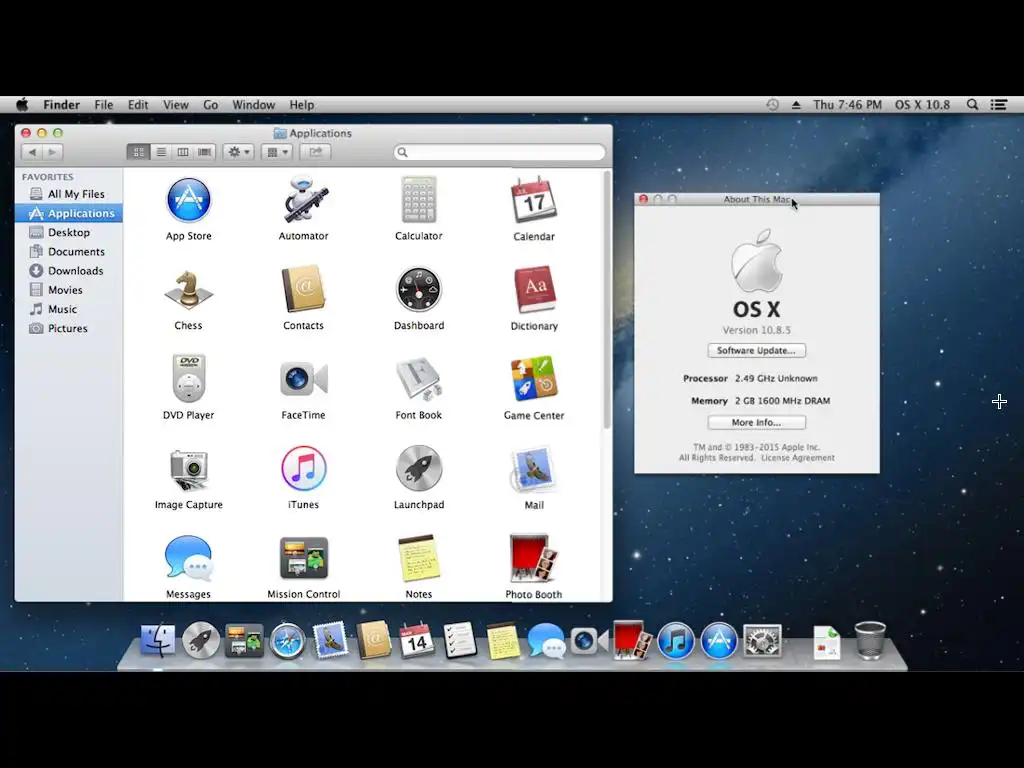
Task: Click the Share button in Finder toolbar
Action: tap(315, 152)
